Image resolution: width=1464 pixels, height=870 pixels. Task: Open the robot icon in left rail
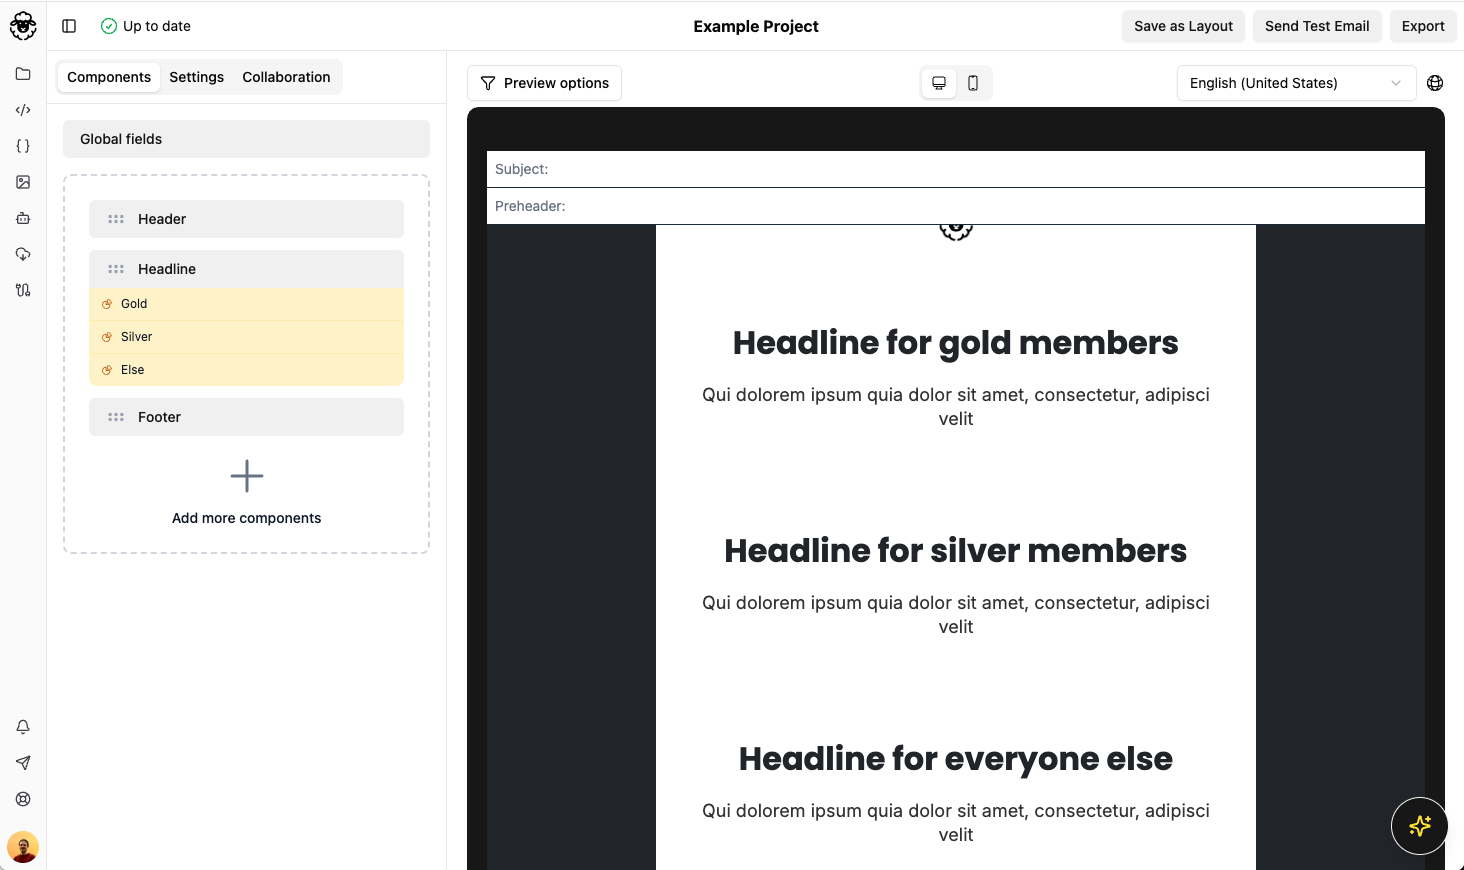tap(23, 218)
